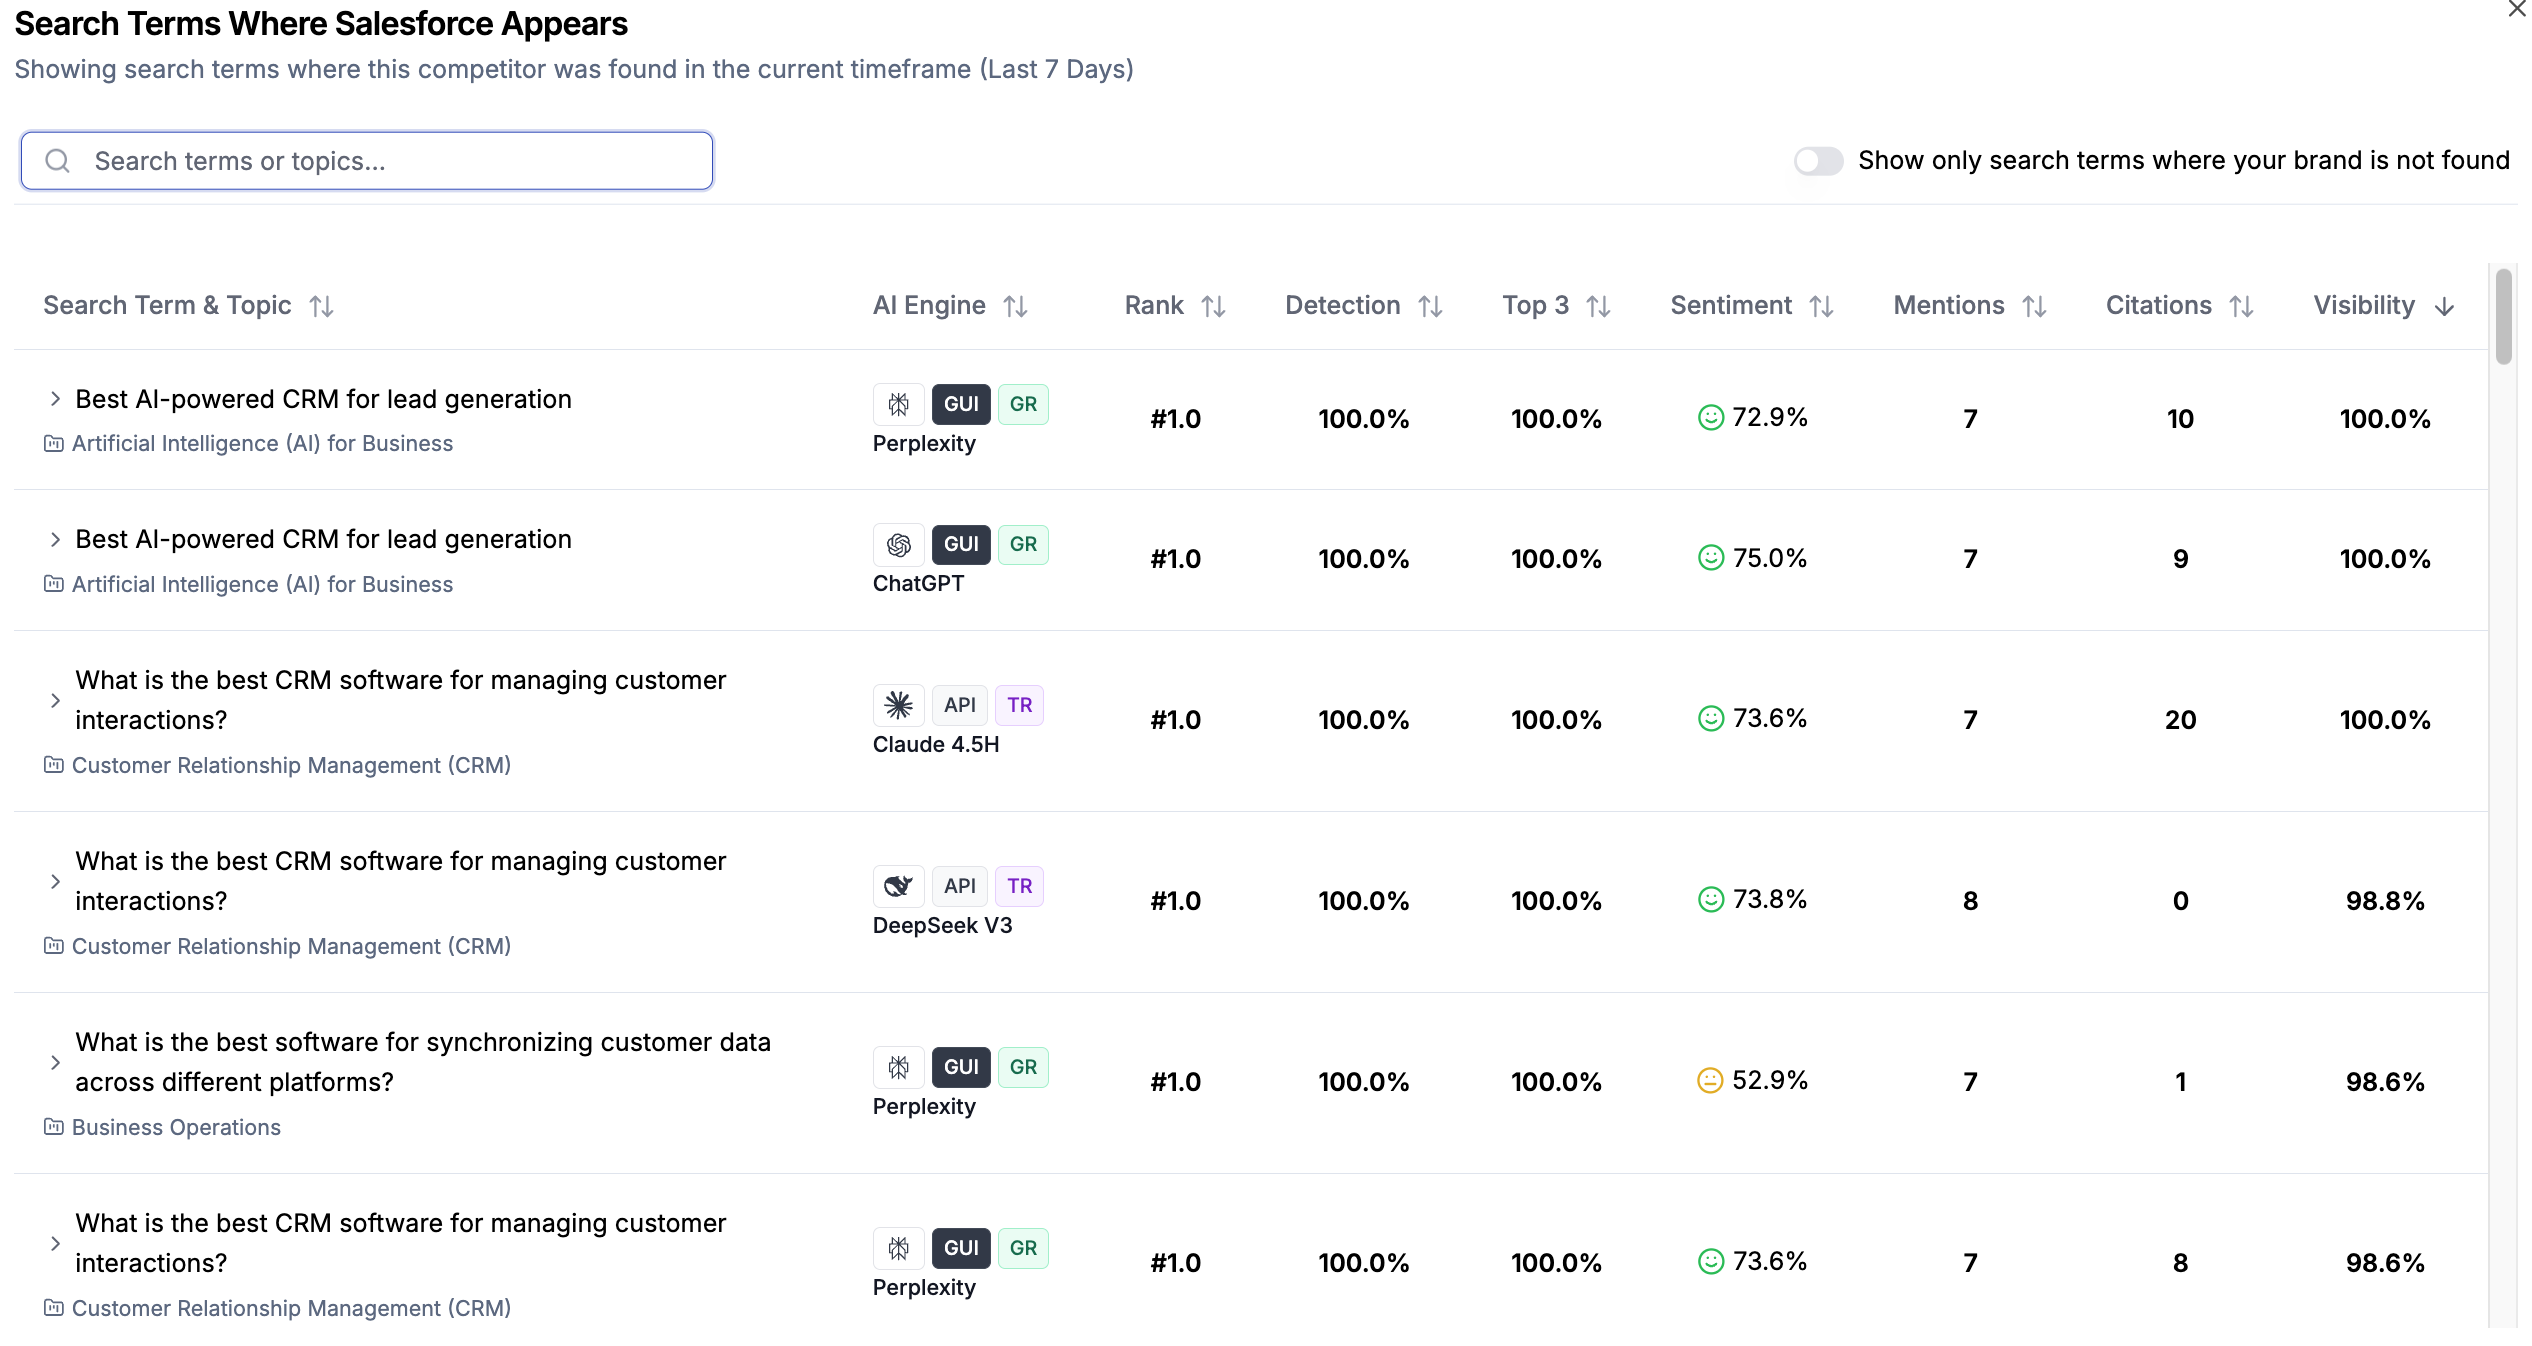Viewport: 2532px width, 1346px height.
Task: Focus the Search terms or topics field
Action: pyautogui.click(x=367, y=161)
